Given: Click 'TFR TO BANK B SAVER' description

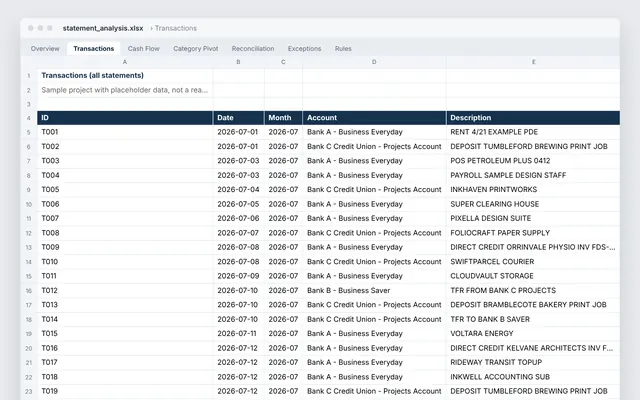Looking at the screenshot, I should [533, 319].
